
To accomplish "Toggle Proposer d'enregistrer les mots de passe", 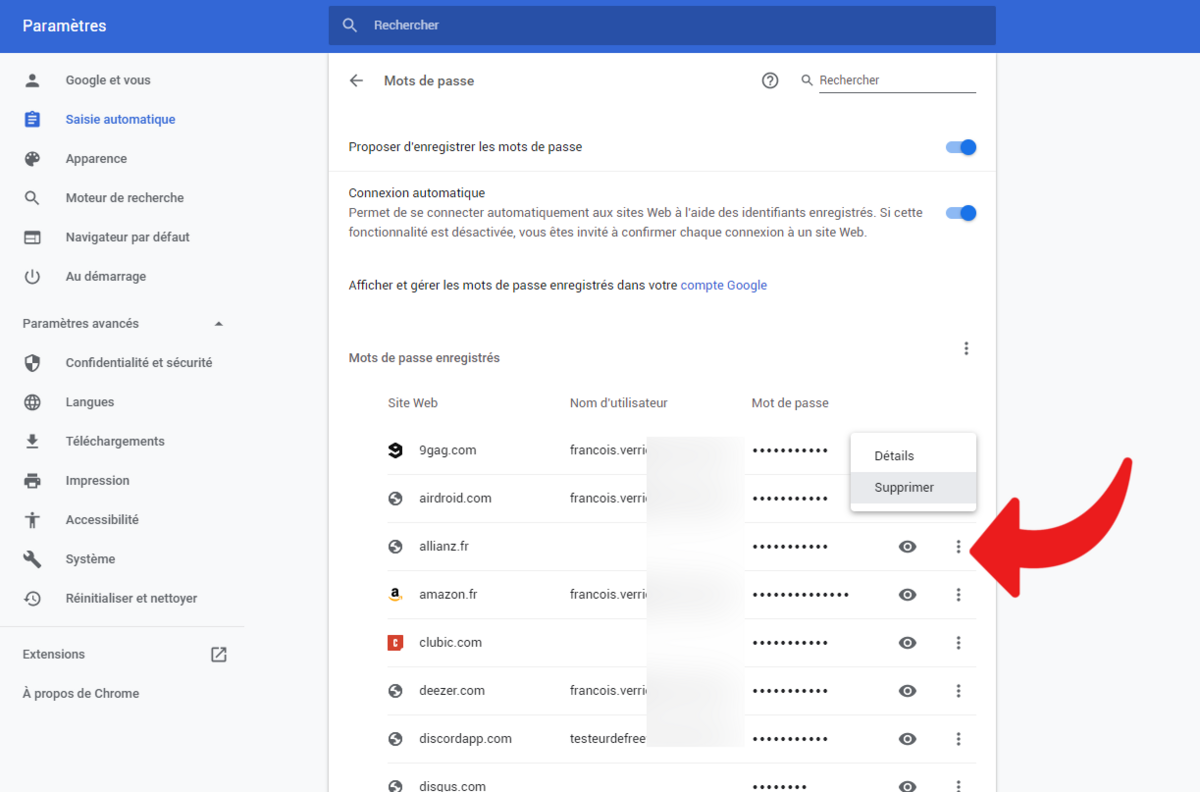I will coord(961,147).
